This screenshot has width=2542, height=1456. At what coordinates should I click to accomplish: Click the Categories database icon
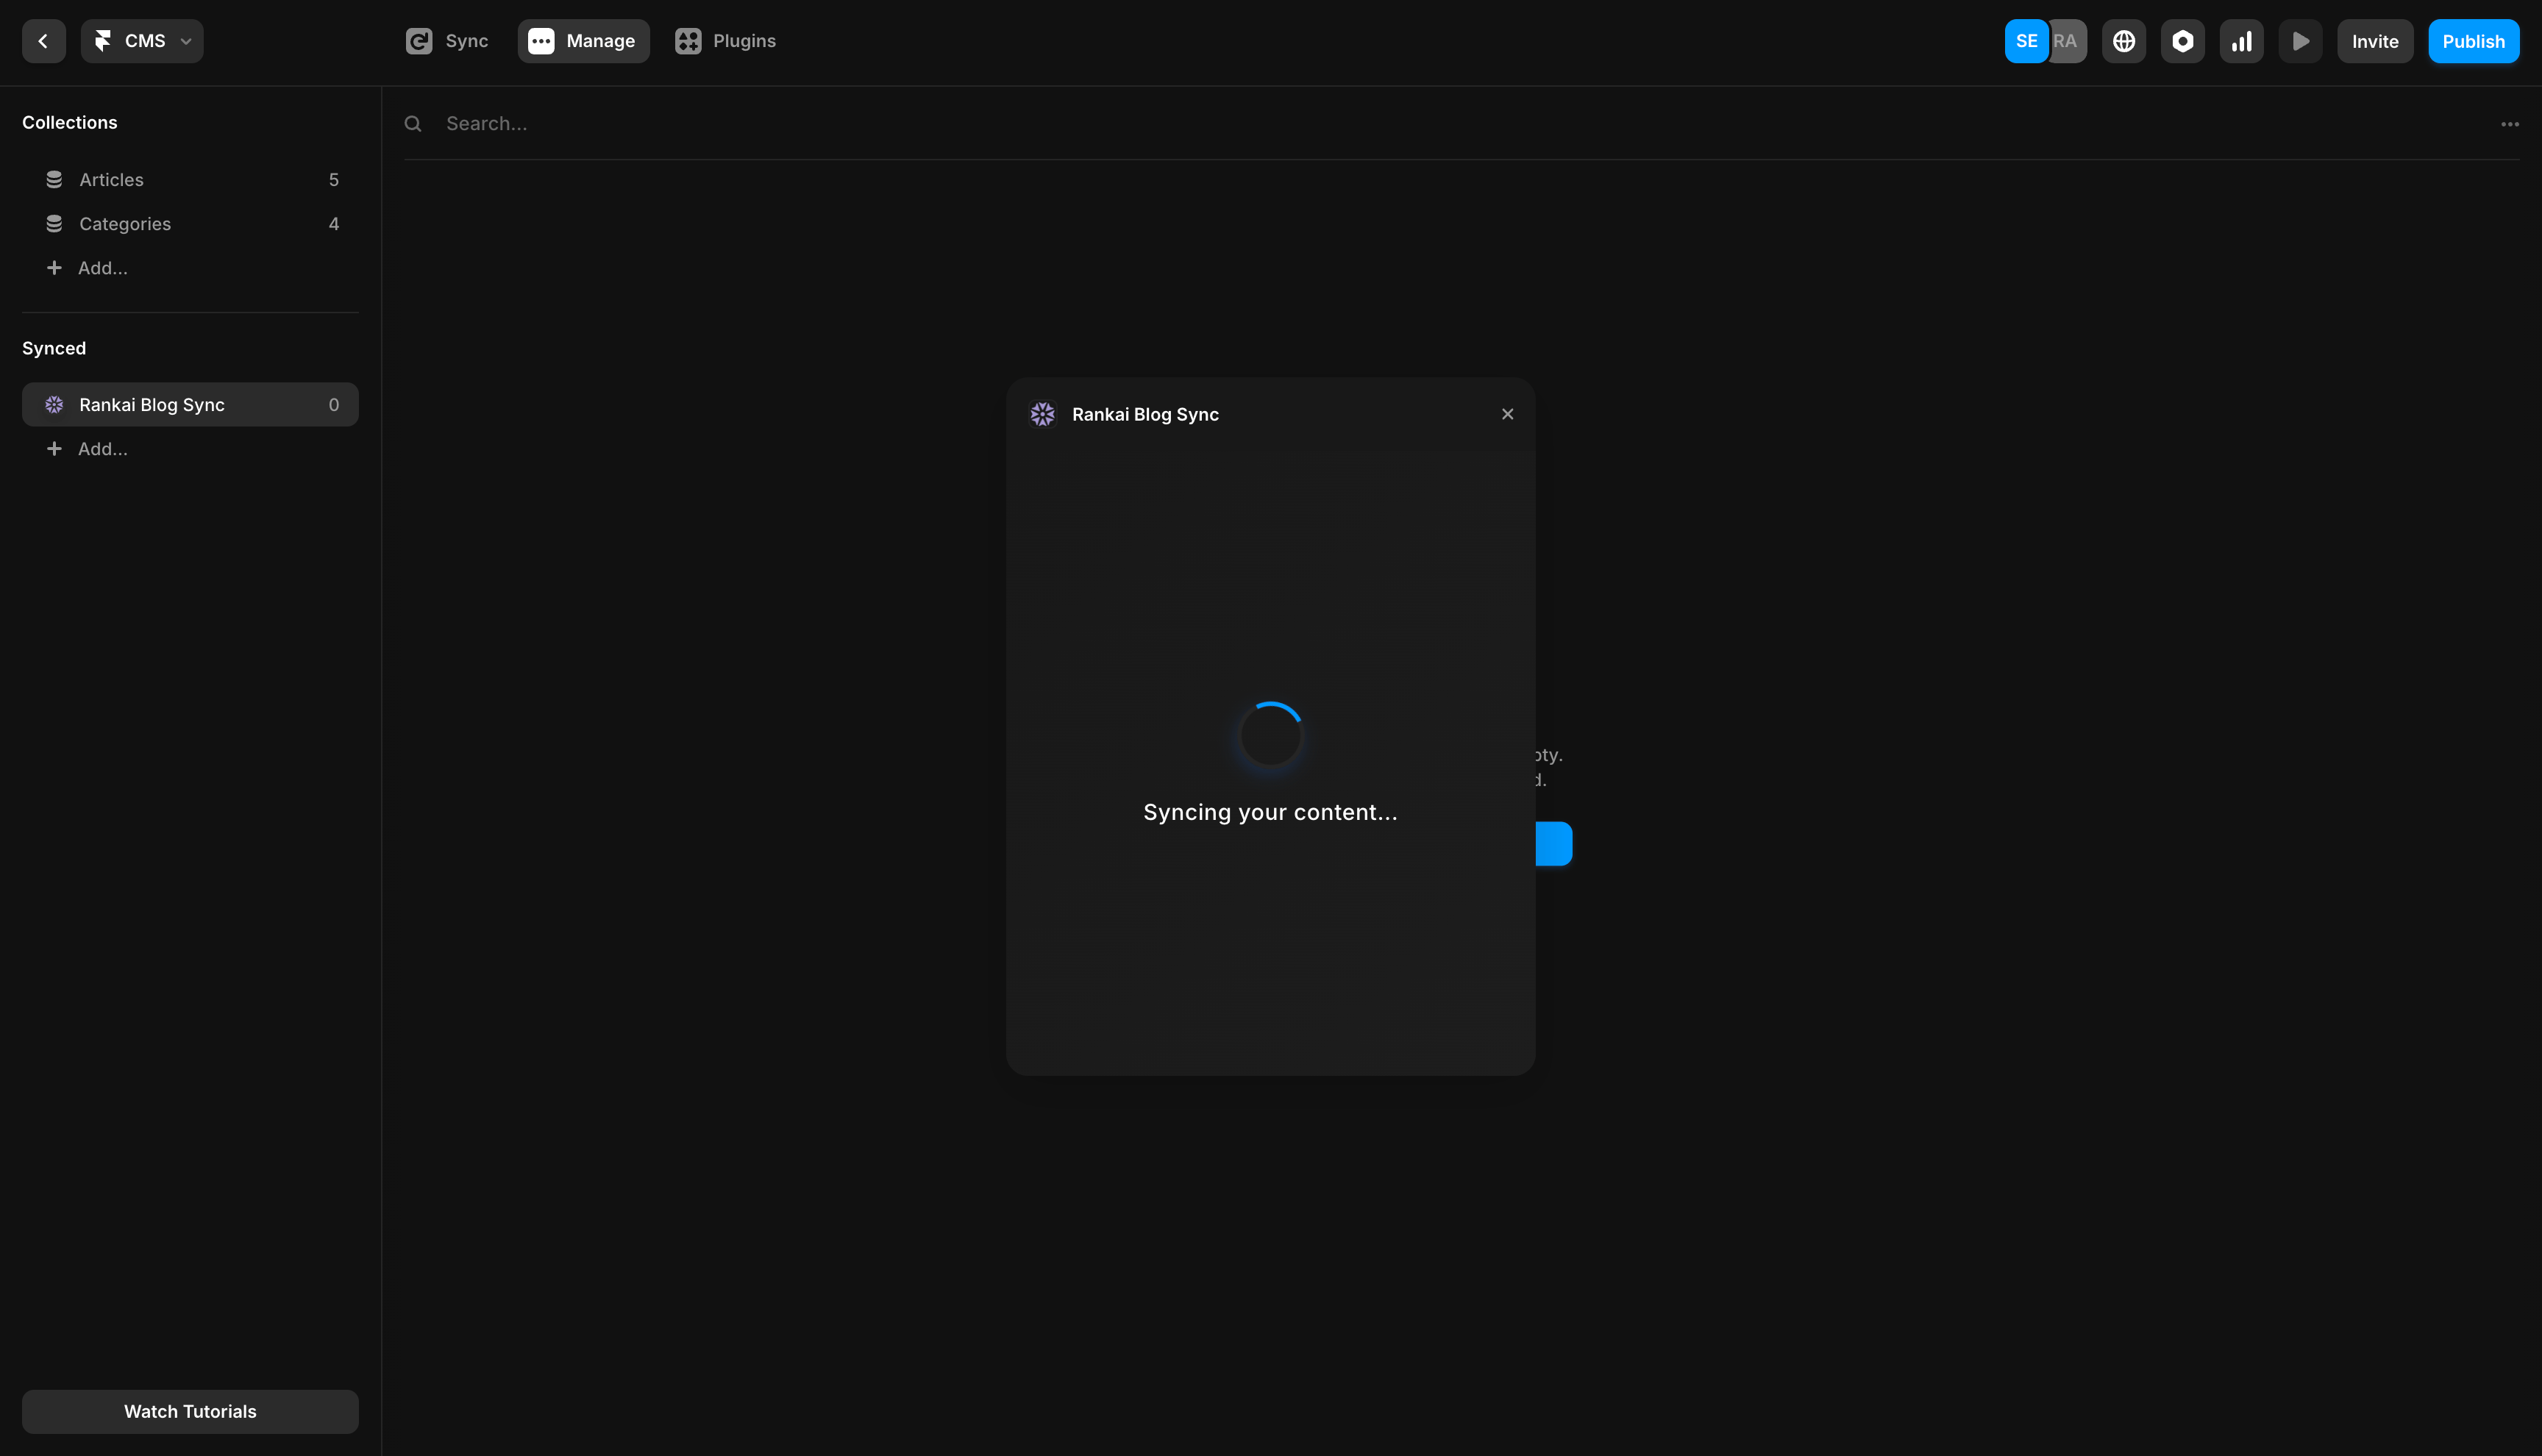tap(54, 223)
